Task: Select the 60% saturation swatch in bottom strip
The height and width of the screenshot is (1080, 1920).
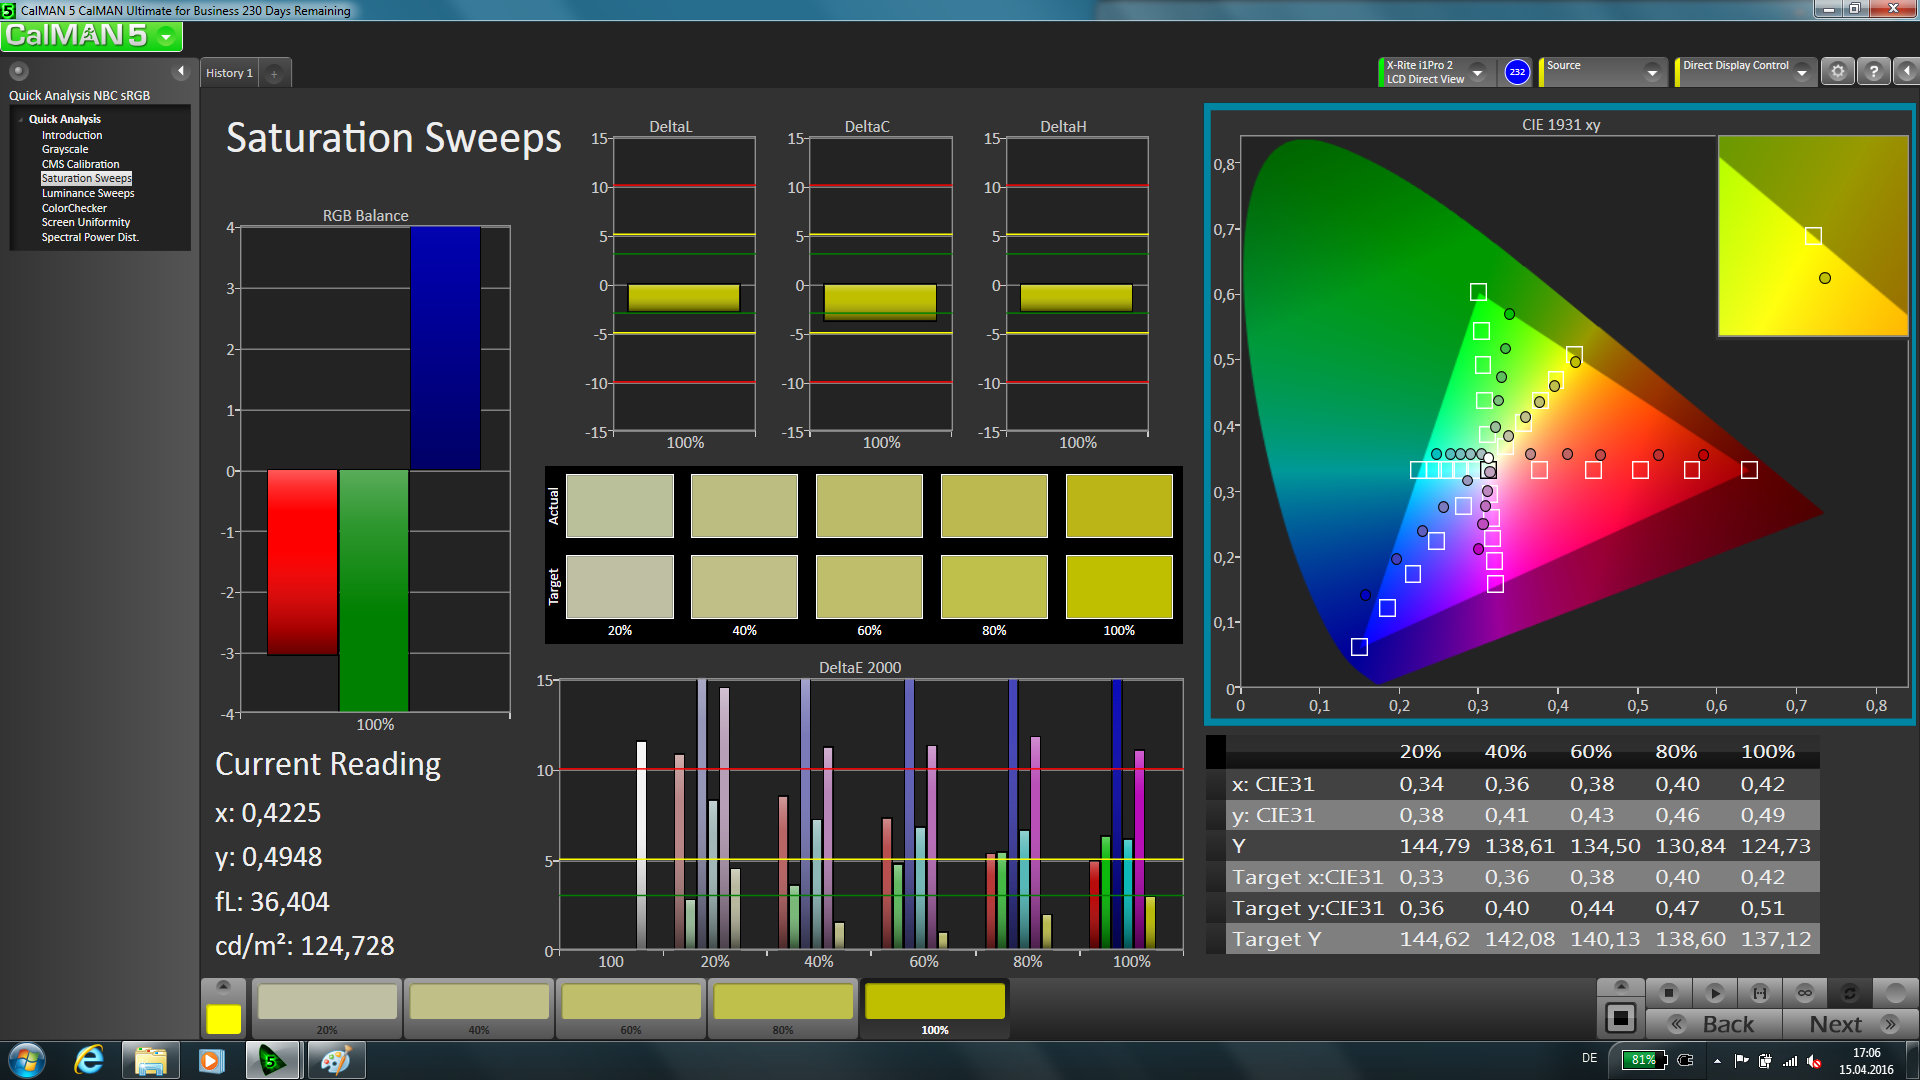Action: (631, 1003)
